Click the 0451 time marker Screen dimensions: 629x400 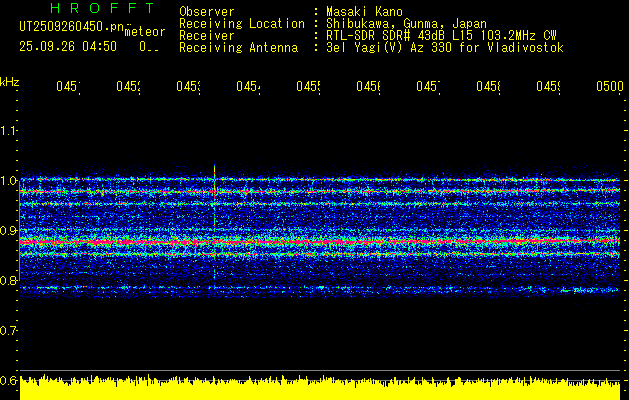(x=68, y=86)
